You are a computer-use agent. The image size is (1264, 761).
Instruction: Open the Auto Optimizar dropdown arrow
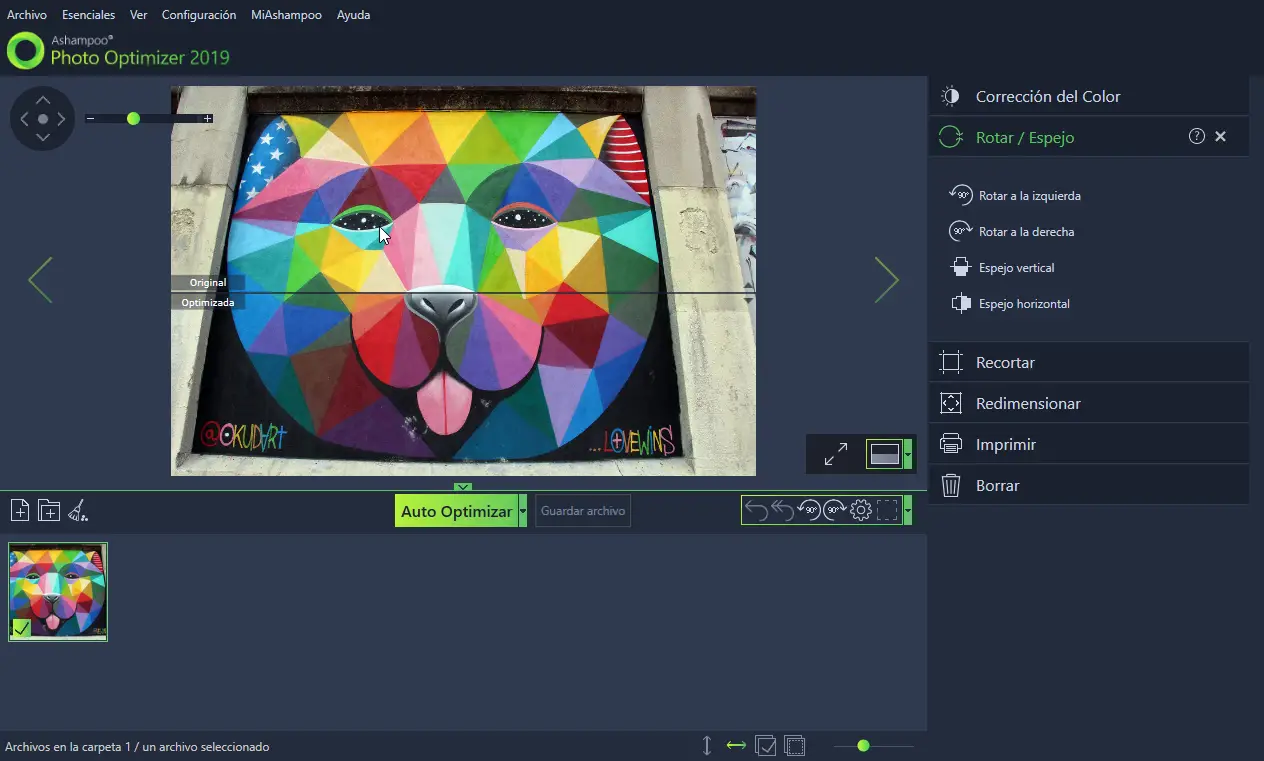[x=523, y=511]
